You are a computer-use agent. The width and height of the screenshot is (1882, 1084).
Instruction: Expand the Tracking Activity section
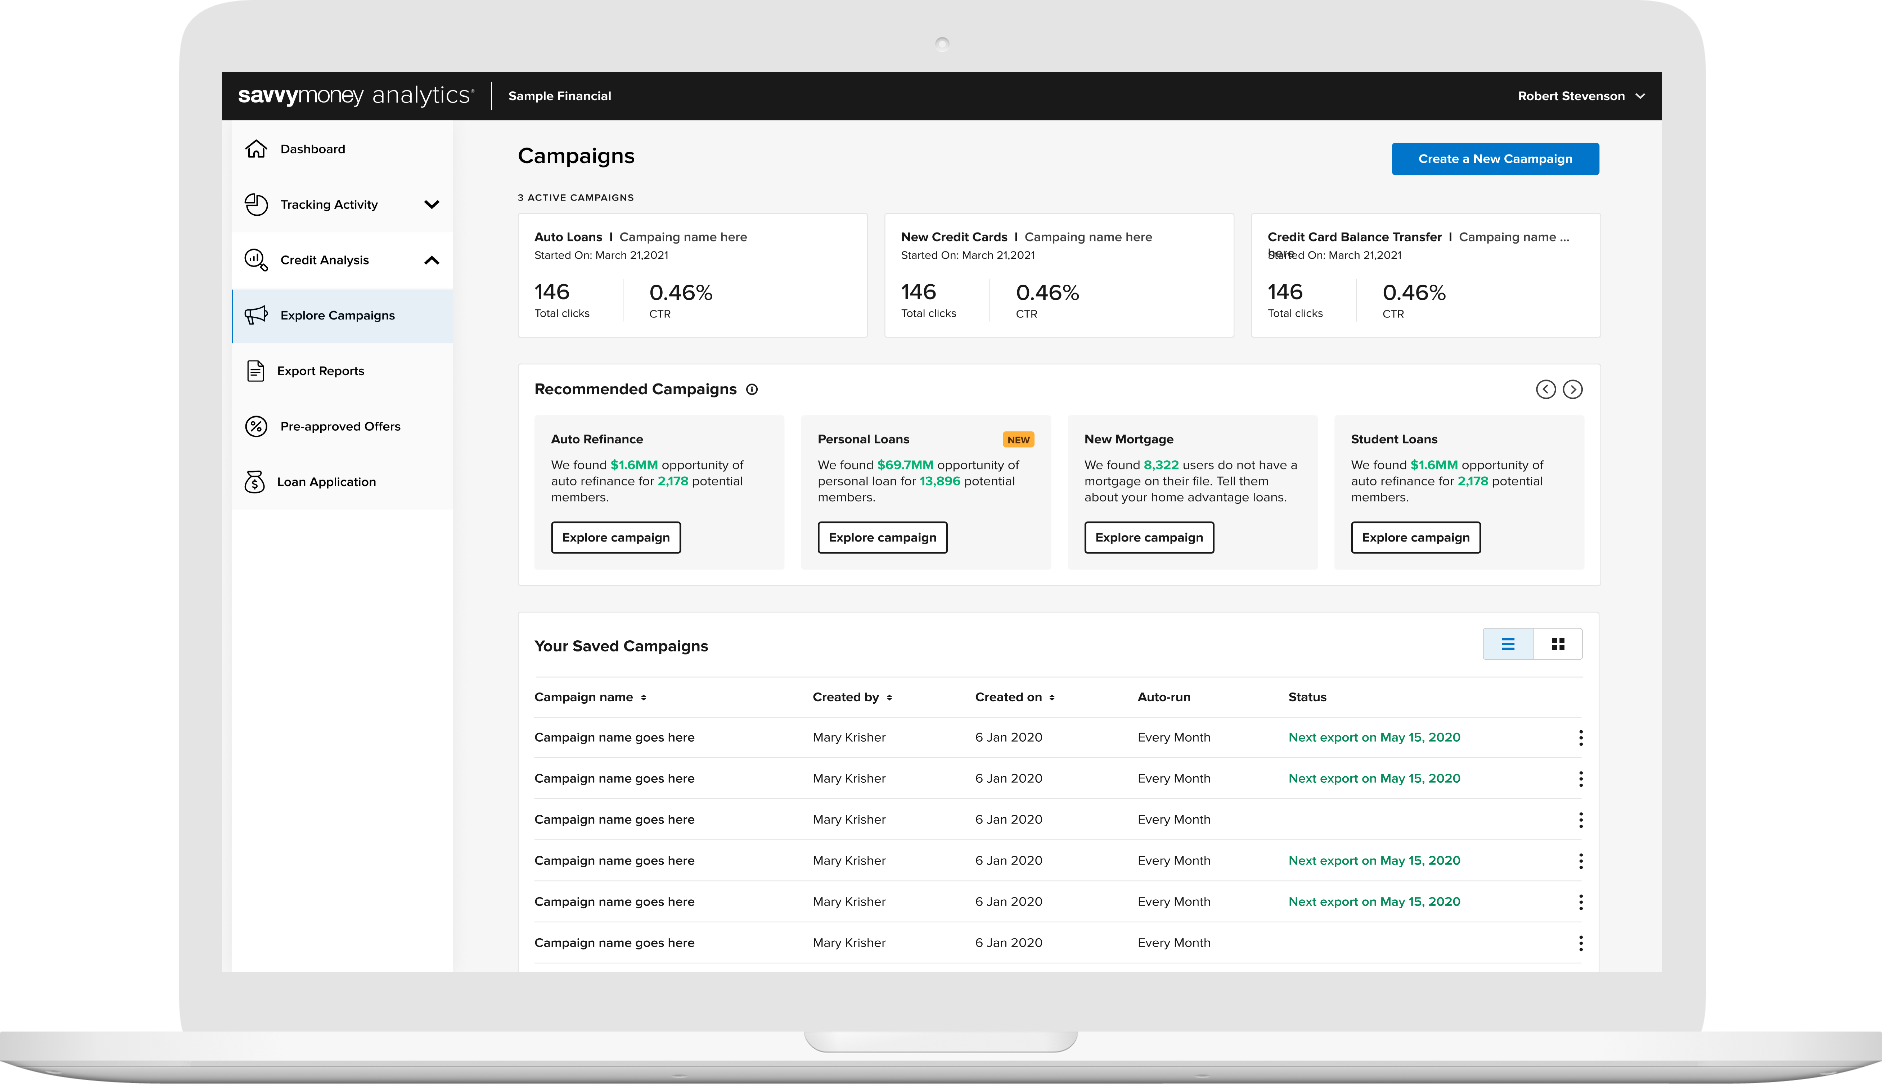pos(431,205)
